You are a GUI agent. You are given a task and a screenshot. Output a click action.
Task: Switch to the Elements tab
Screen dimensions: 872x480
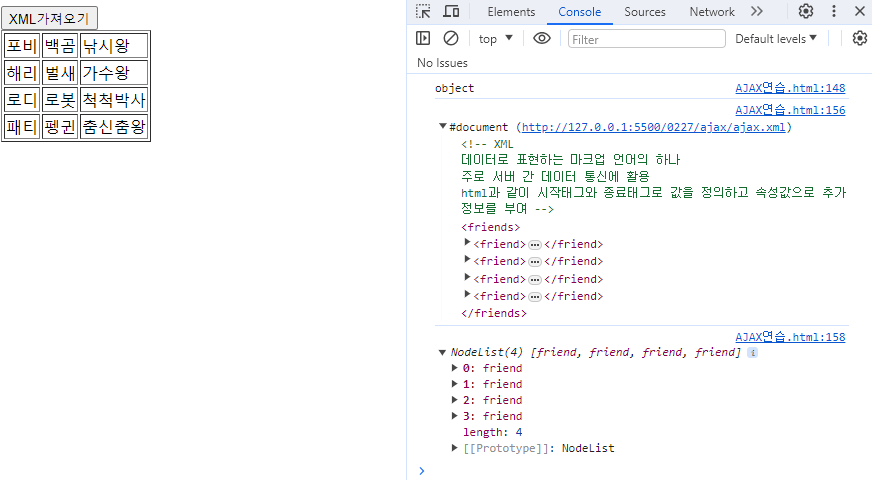tap(511, 12)
